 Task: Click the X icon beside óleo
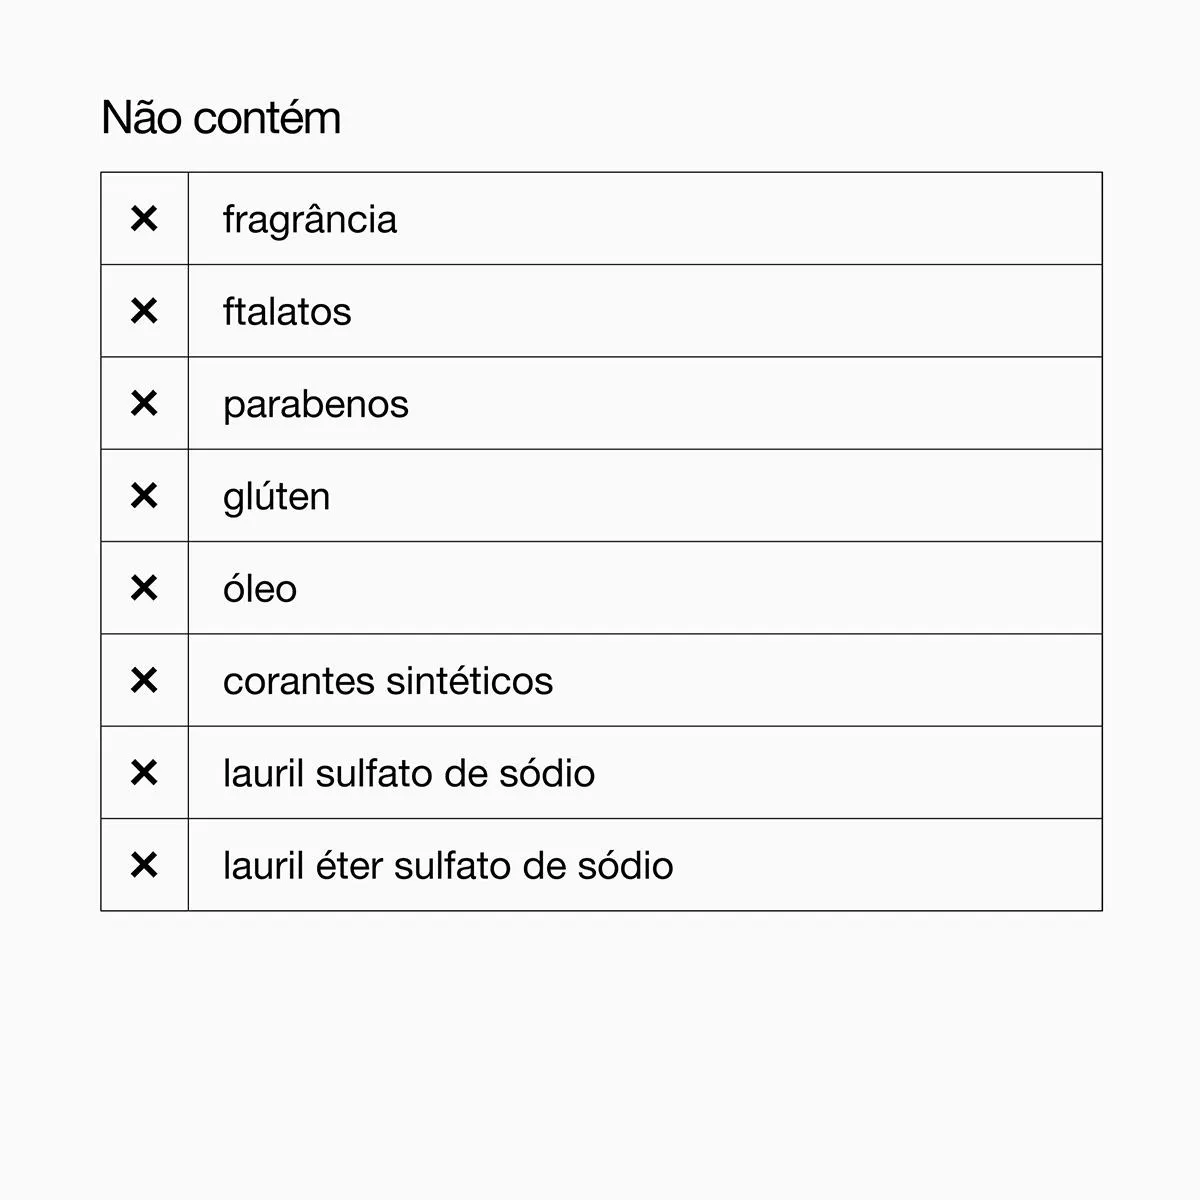pyautogui.click(x=144, y=588)
